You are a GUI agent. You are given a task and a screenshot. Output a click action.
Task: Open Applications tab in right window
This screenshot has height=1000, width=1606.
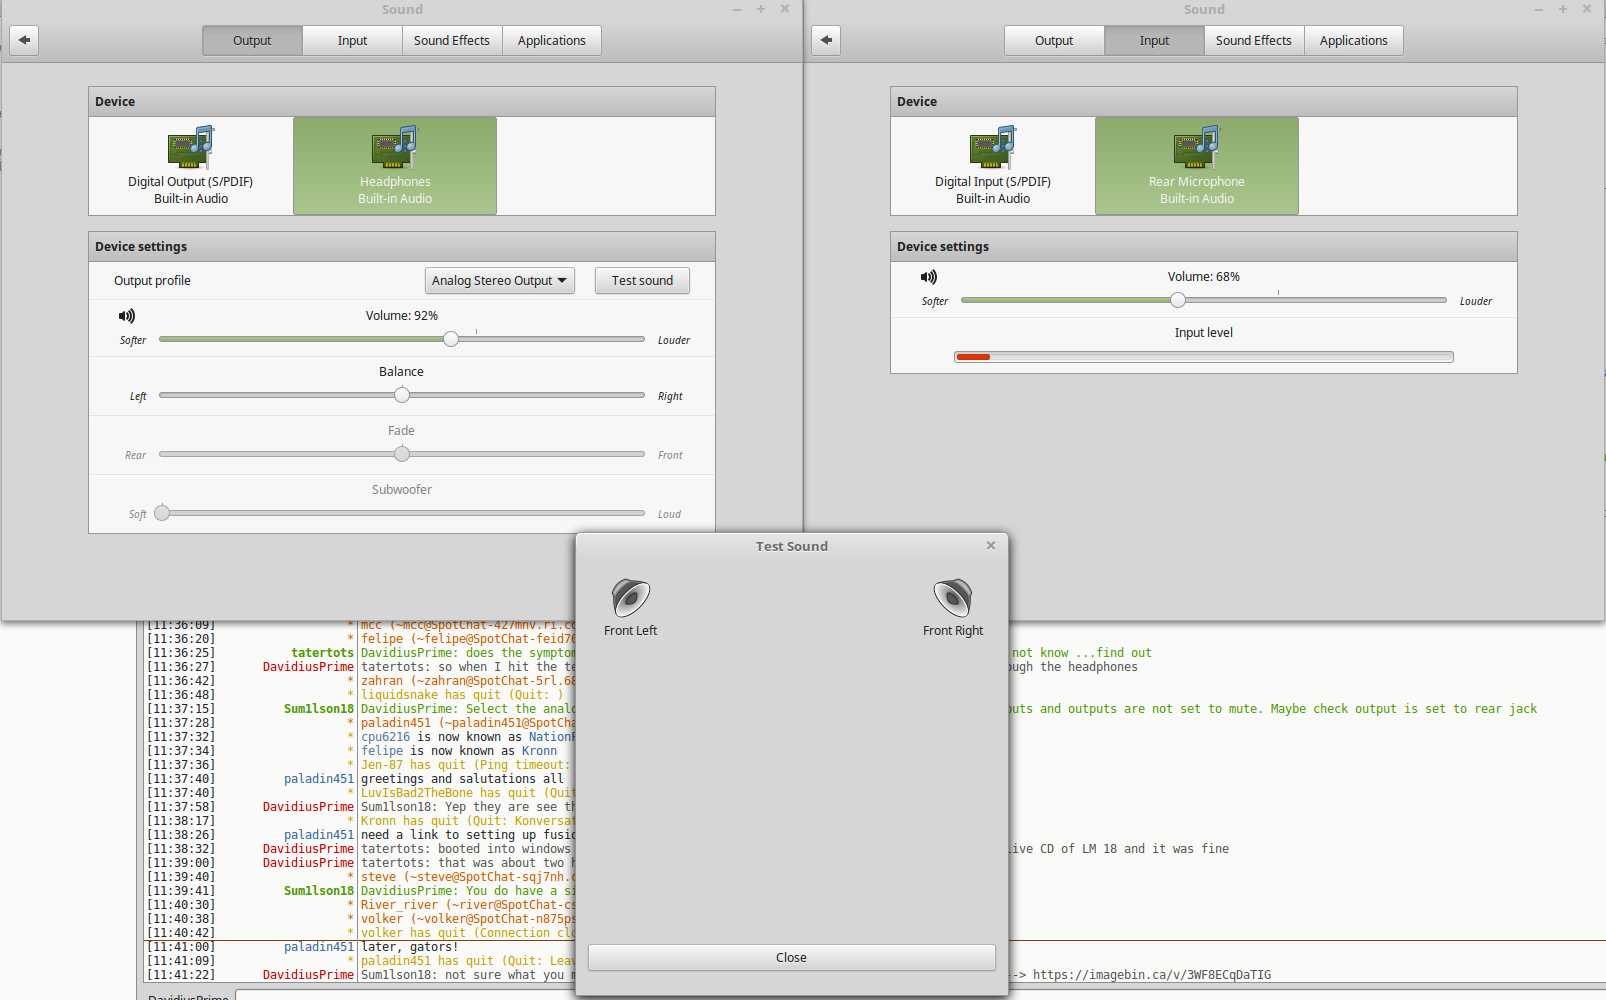1354,40
